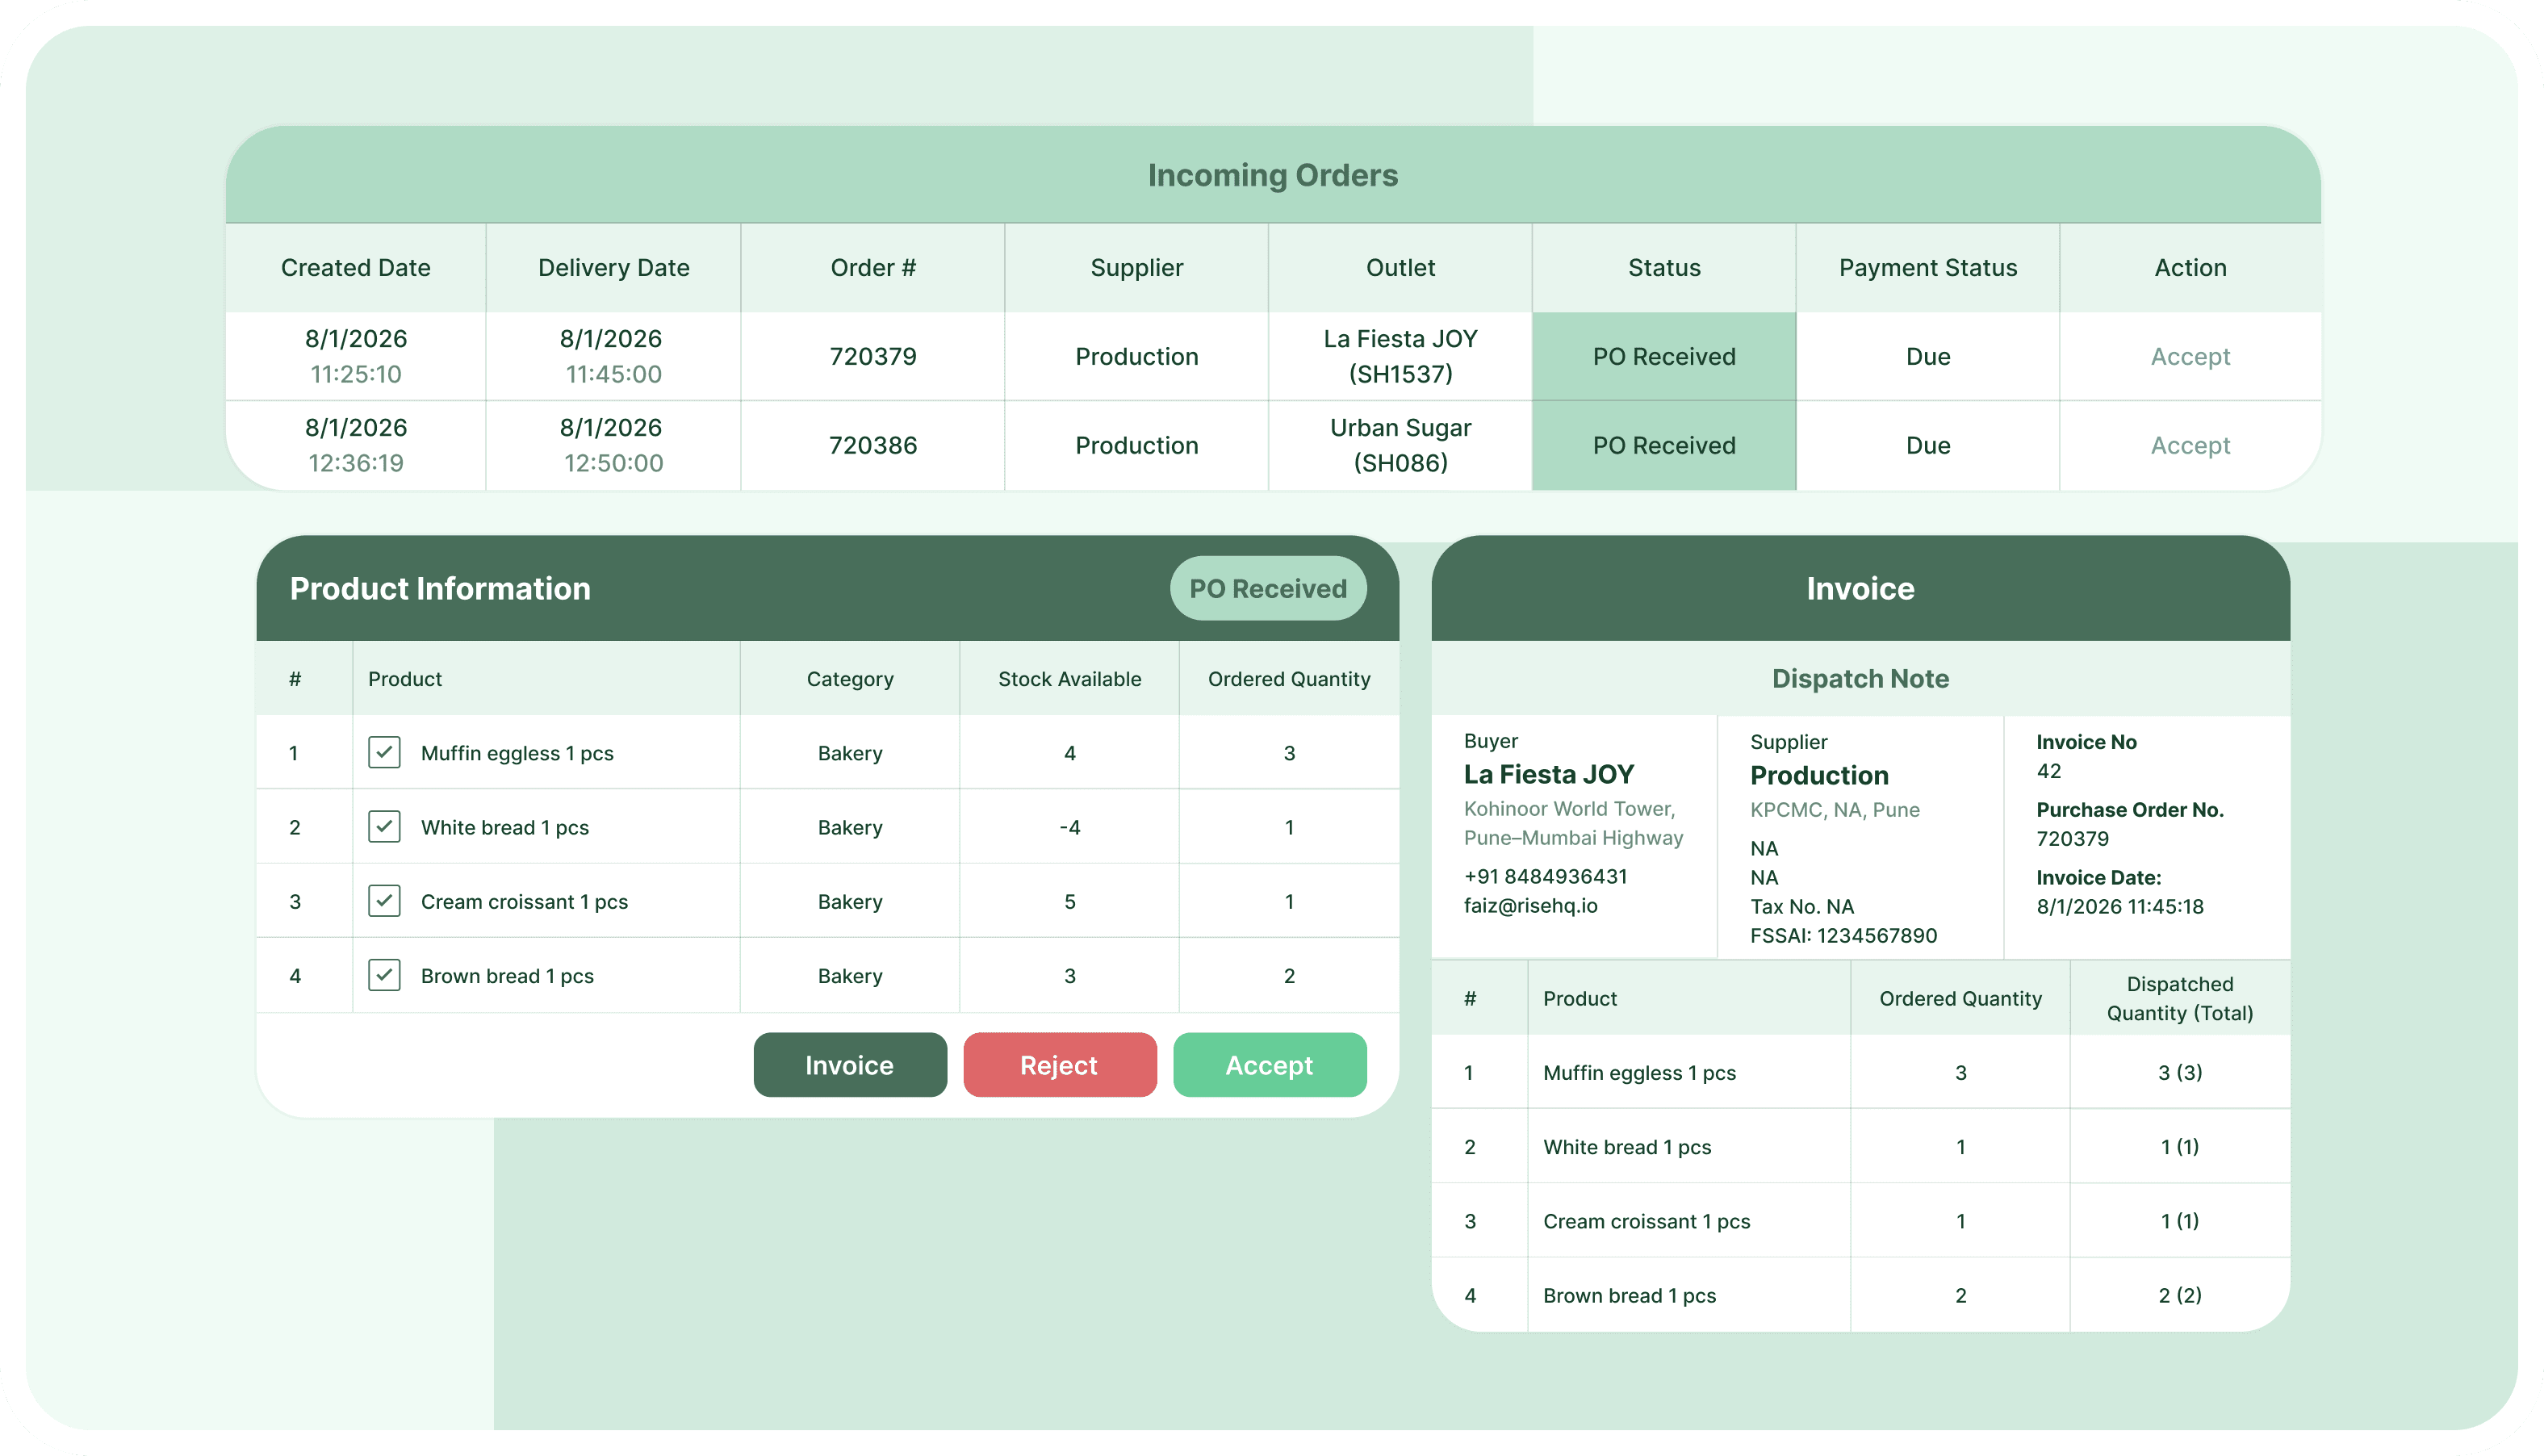Viewport: 2544px width, 1456px height.
Task: Uncheck the Muffin eggless 1 pcs product
Action: tap(384, 753)
